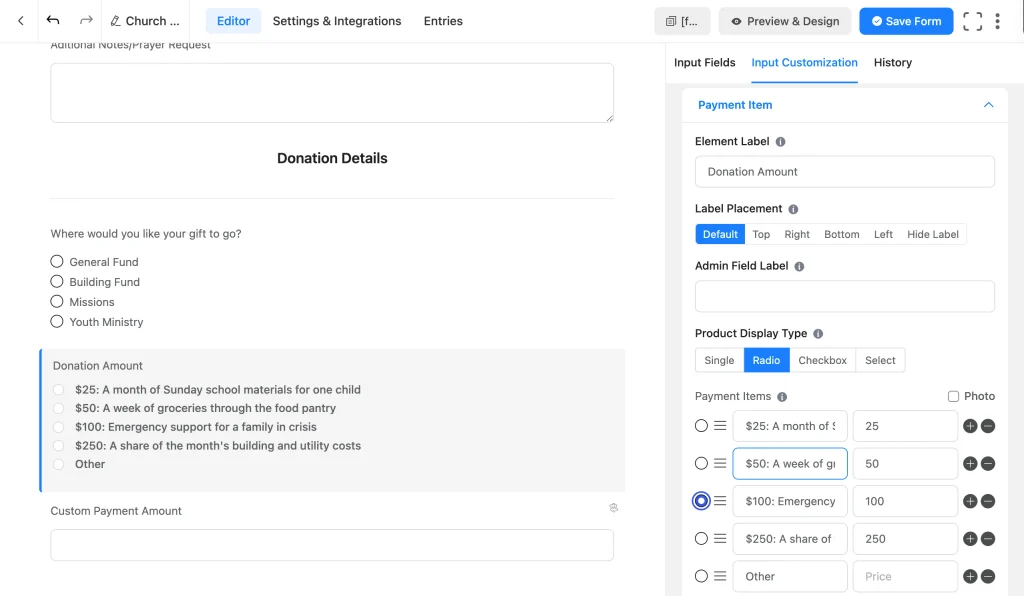
Task: Add item after the $100 Emergency row
Action: pos(970,501)
